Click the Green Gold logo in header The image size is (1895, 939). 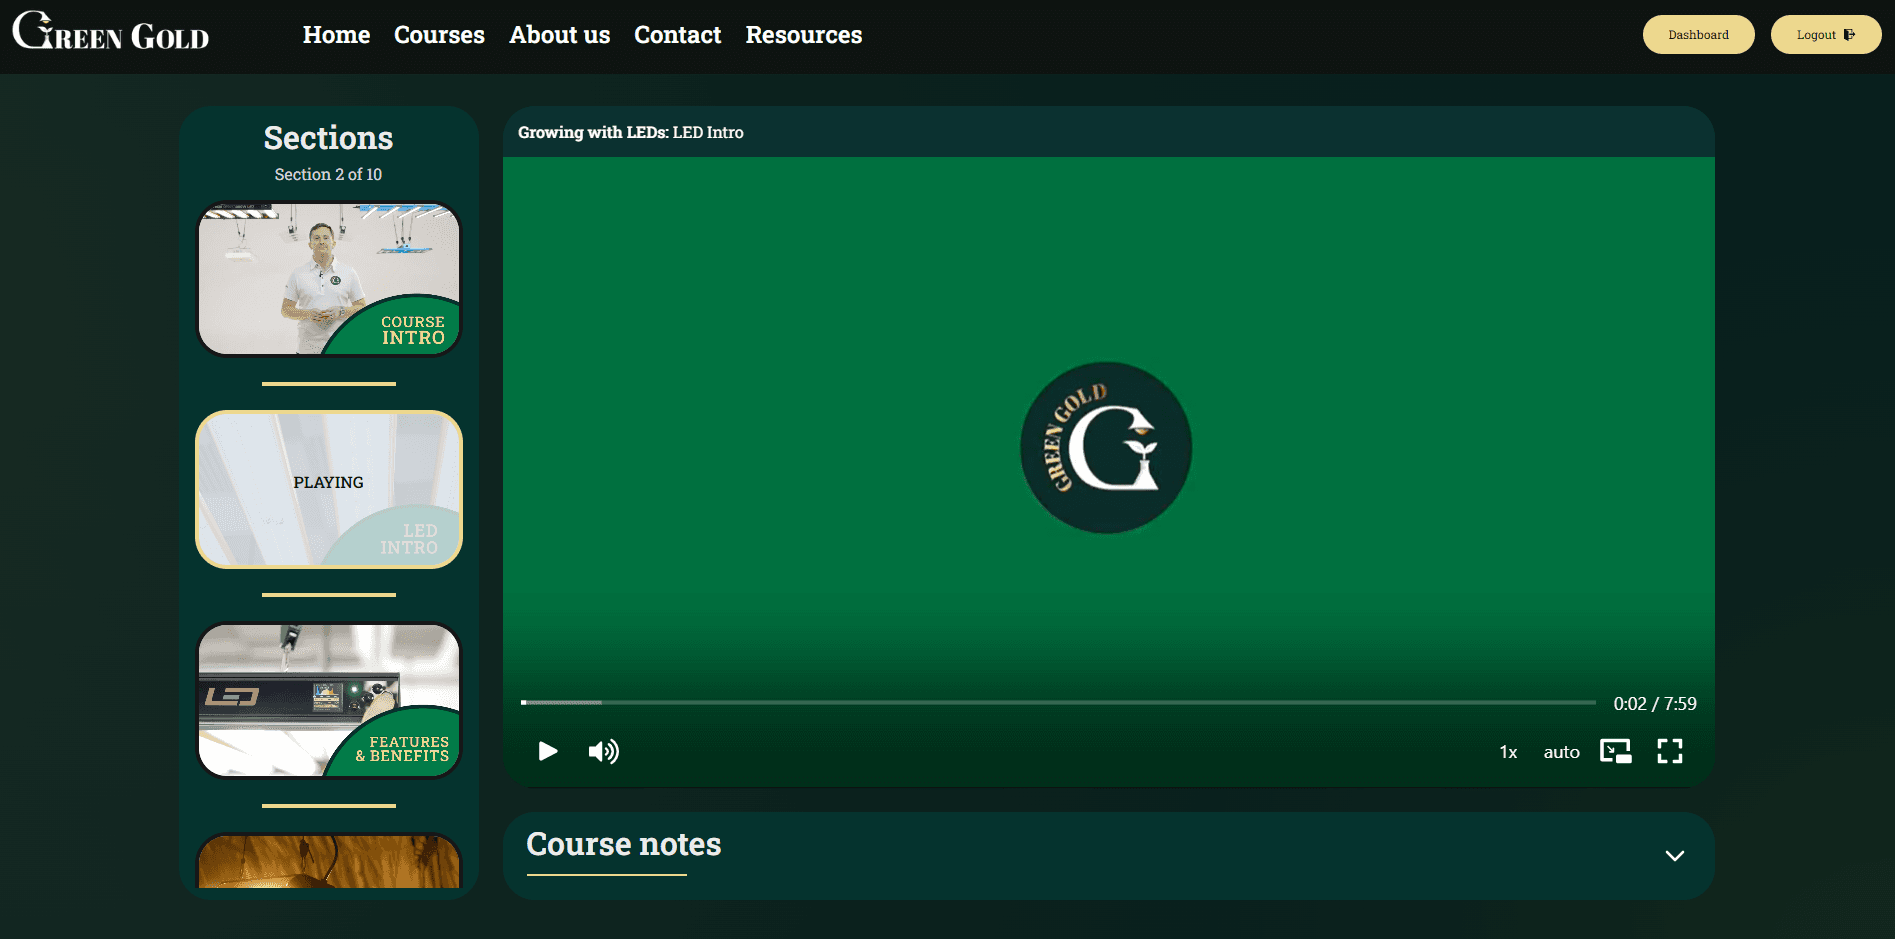pyautogui.click(x=111, y=33)
